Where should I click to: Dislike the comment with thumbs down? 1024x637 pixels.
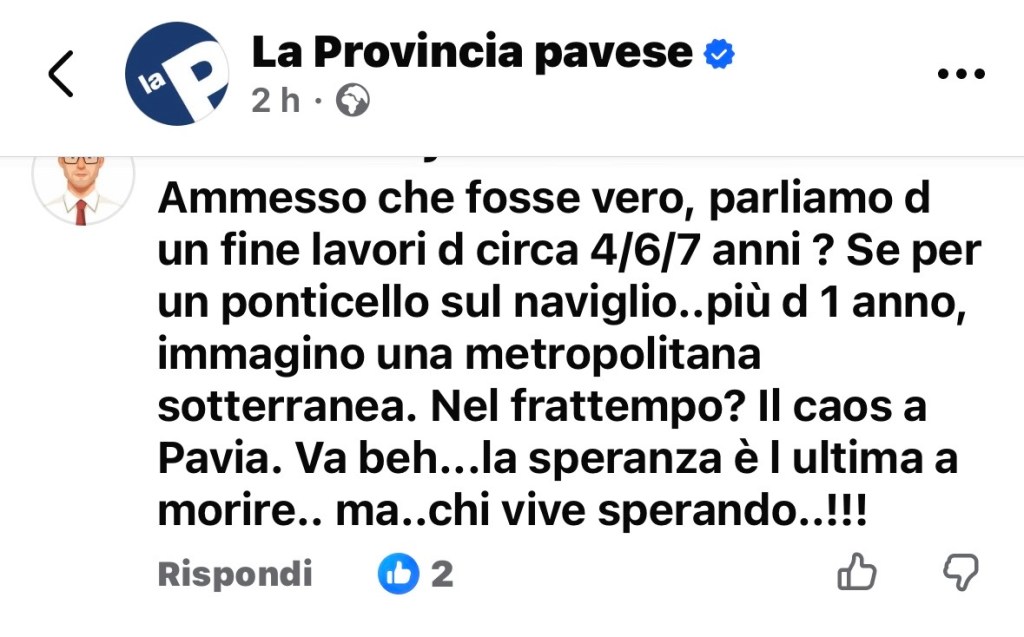[x=961, y=573]
